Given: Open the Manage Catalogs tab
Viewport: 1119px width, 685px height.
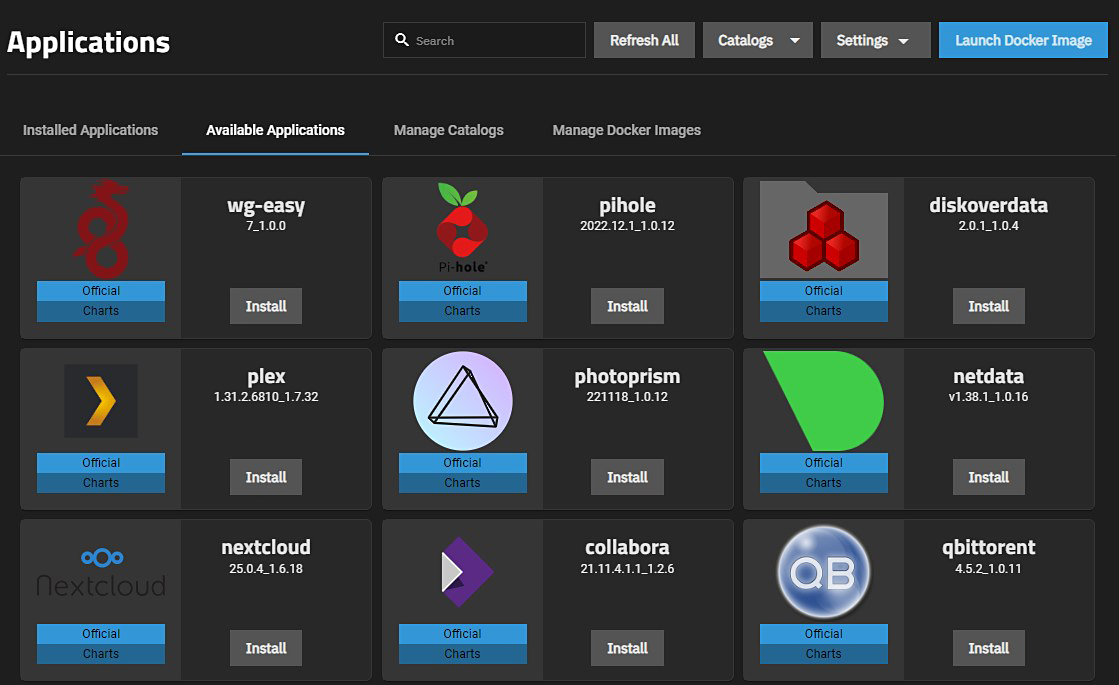Looking at the screenshot, I should coord(449,130).
